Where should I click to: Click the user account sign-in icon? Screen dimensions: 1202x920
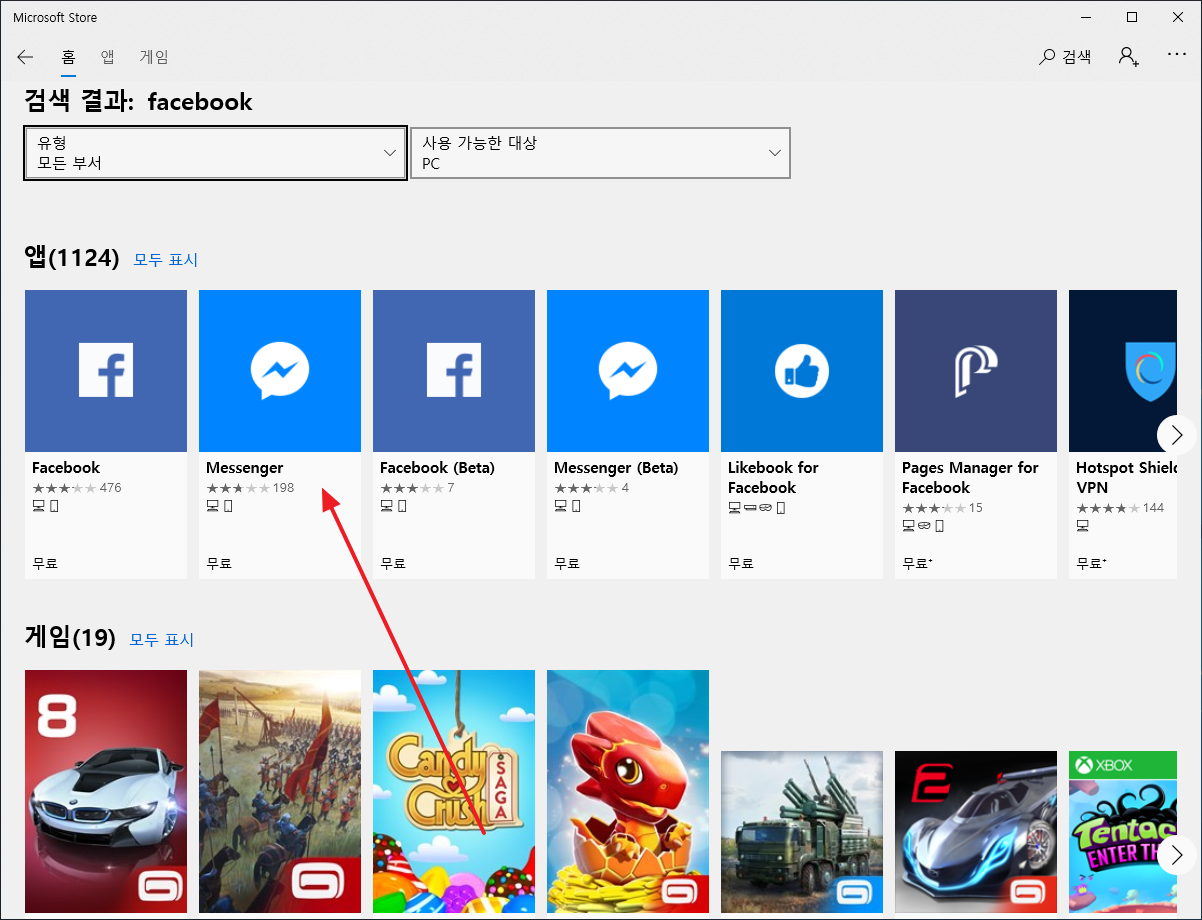tap(1129, 57)
